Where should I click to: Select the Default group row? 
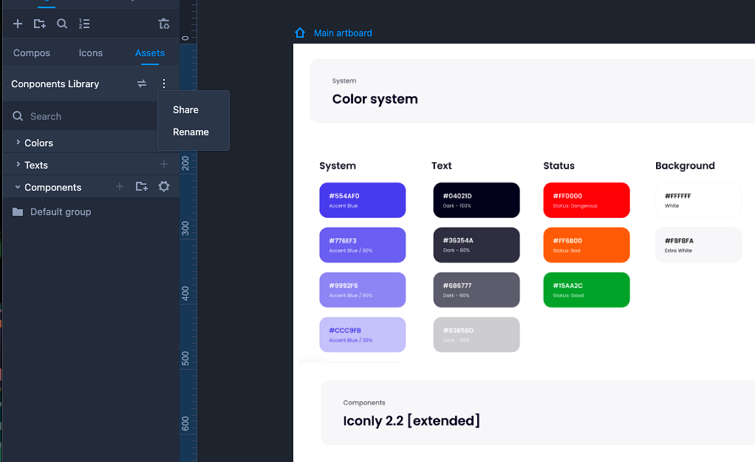tap(91, 212)
